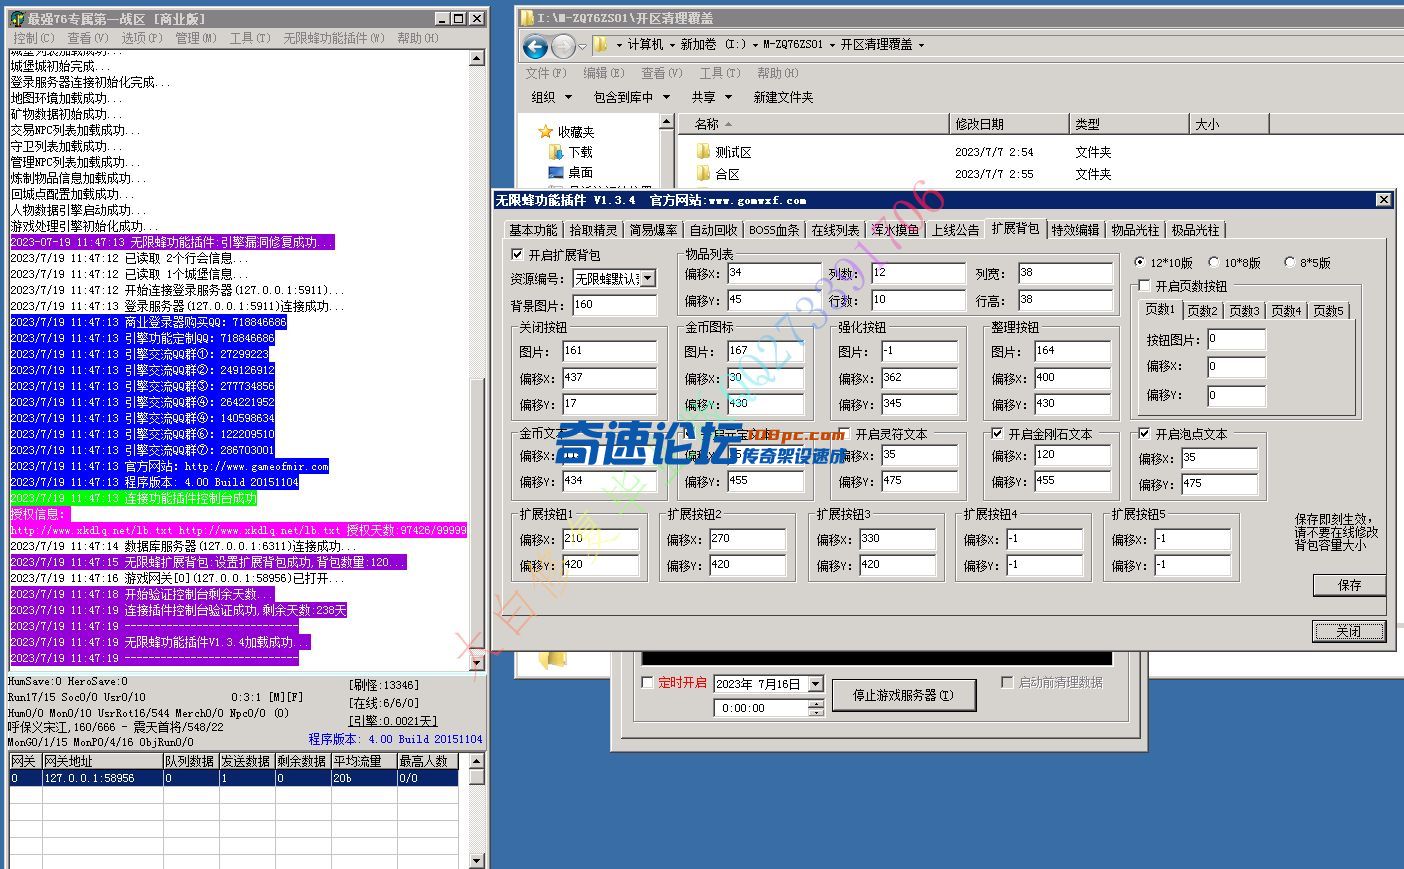Toggle 开启扩展背包 checkbox
Viewport: 1404px width, 869px height.
pos(517,255)
